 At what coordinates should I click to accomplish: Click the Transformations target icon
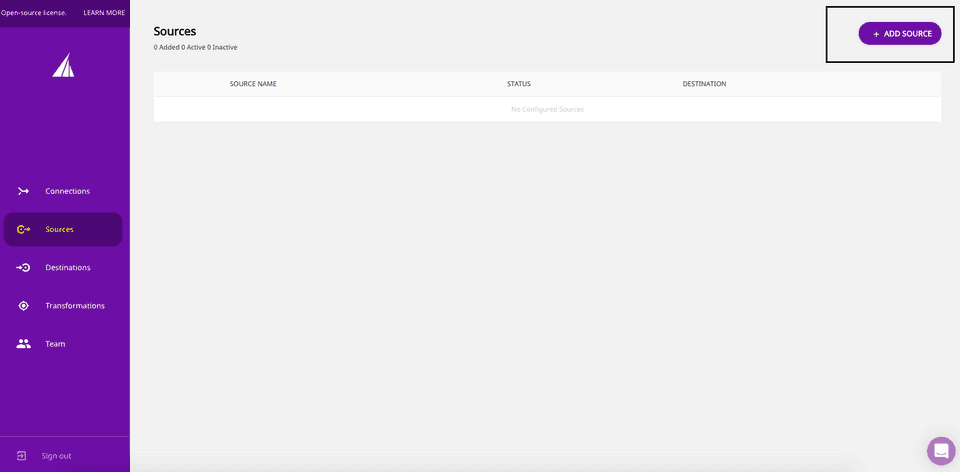pyautogui.click(x=24, y=305)
